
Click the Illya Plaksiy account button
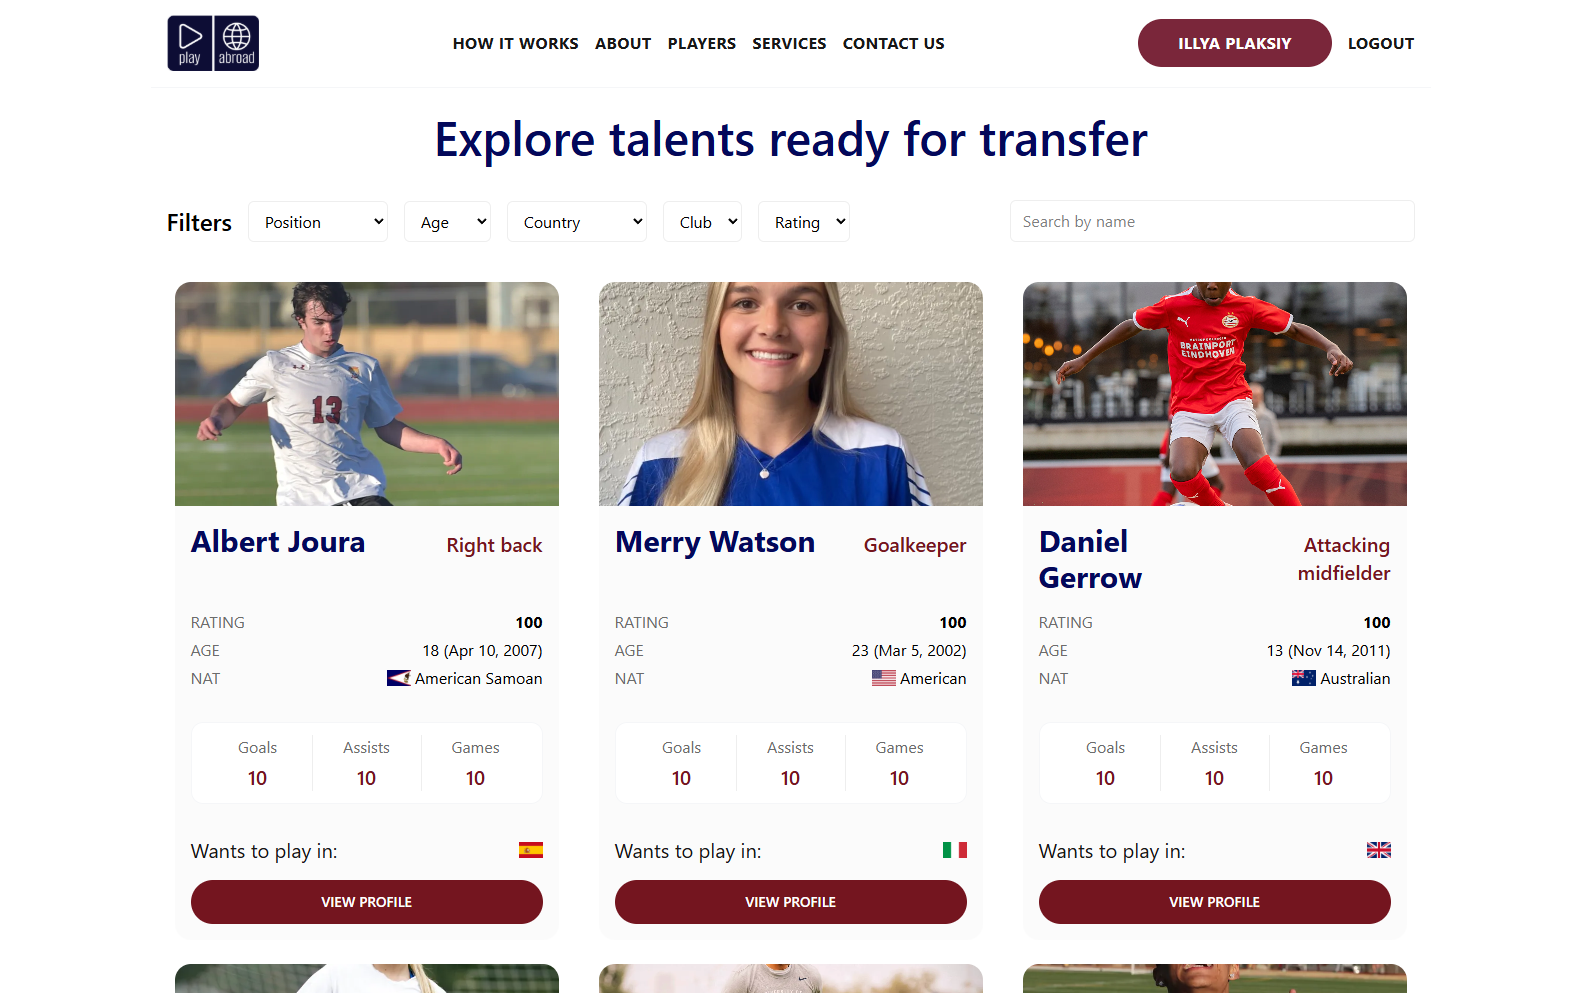point(1235,43)
